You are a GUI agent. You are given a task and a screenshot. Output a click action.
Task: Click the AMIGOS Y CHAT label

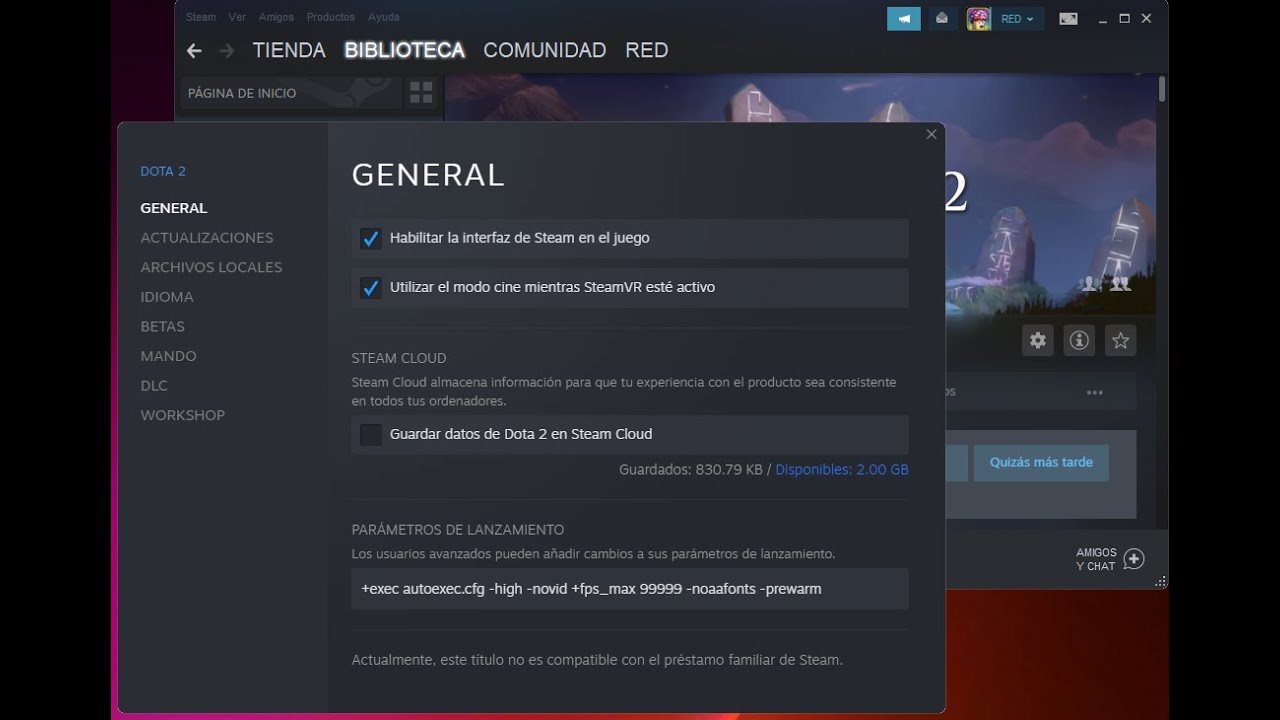click(1096, 559)
